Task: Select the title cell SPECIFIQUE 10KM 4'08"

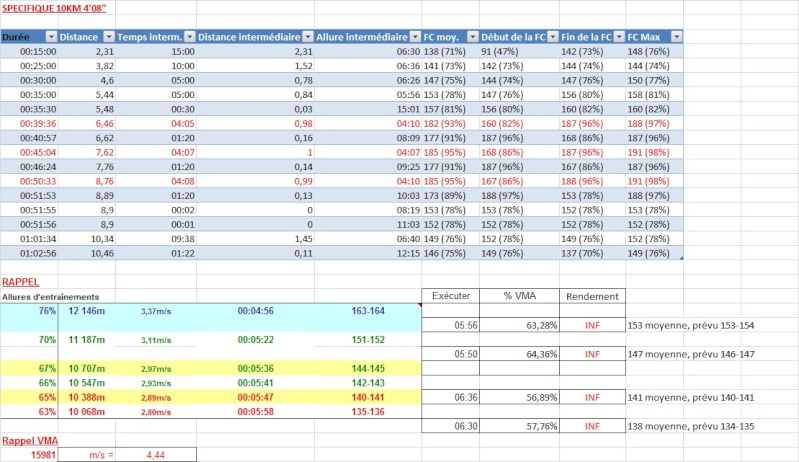Action: (x=54, y=8)
